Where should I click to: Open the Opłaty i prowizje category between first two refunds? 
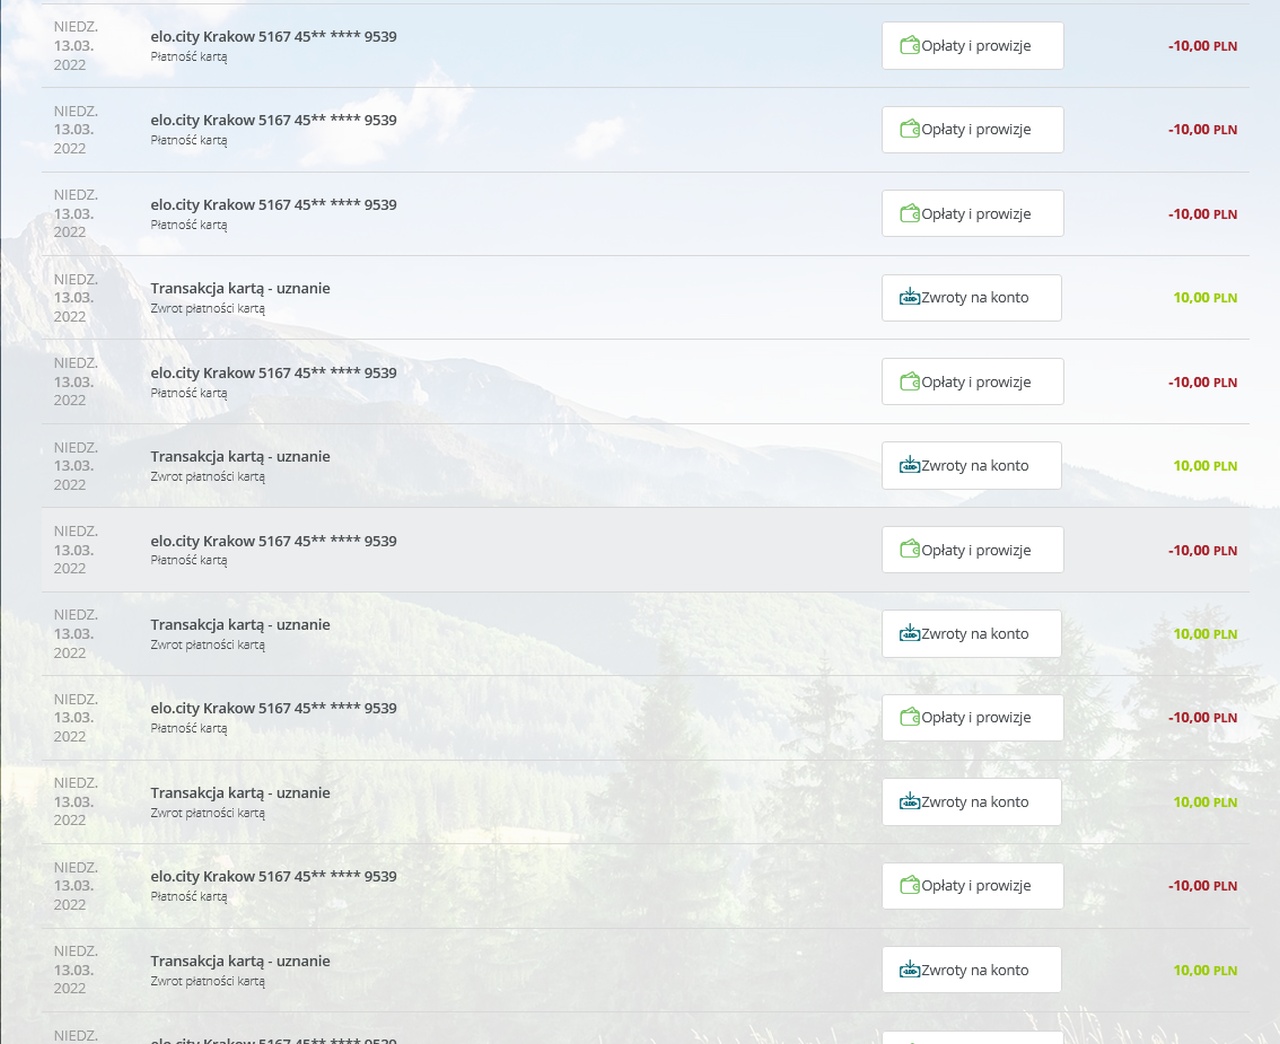(x=972, y=382)
